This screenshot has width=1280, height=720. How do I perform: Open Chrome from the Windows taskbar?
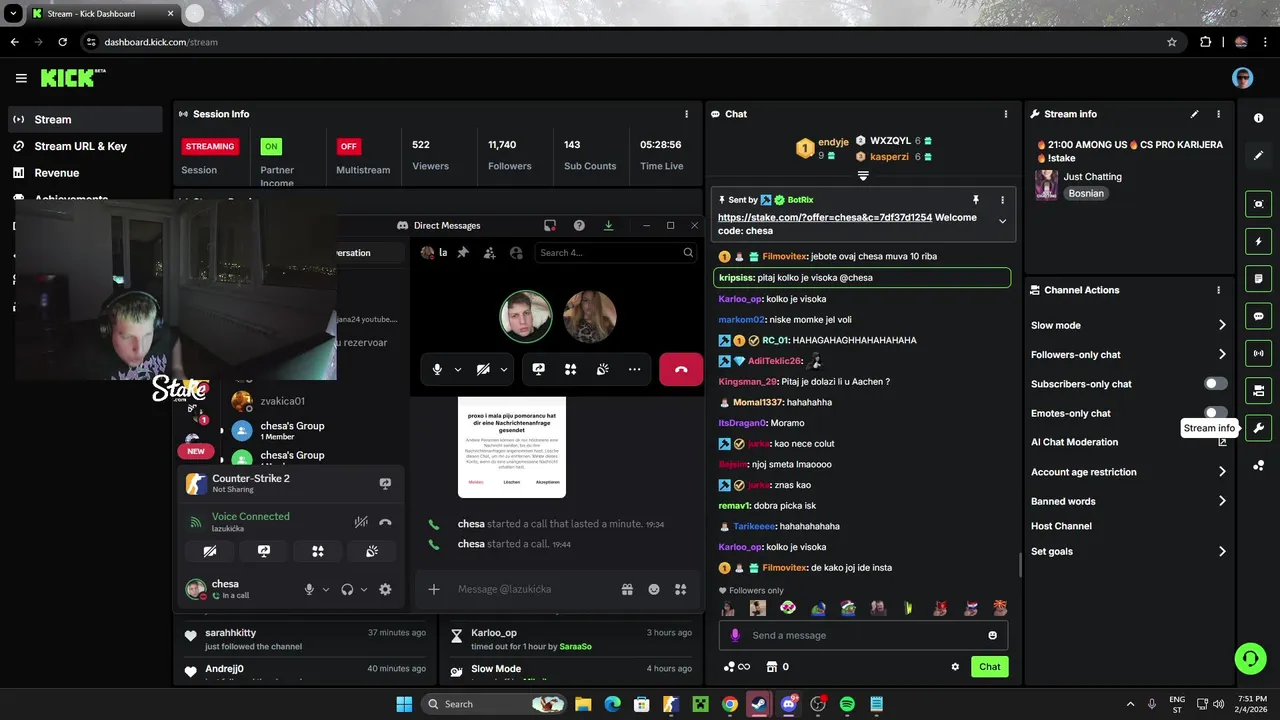point(730,704)
